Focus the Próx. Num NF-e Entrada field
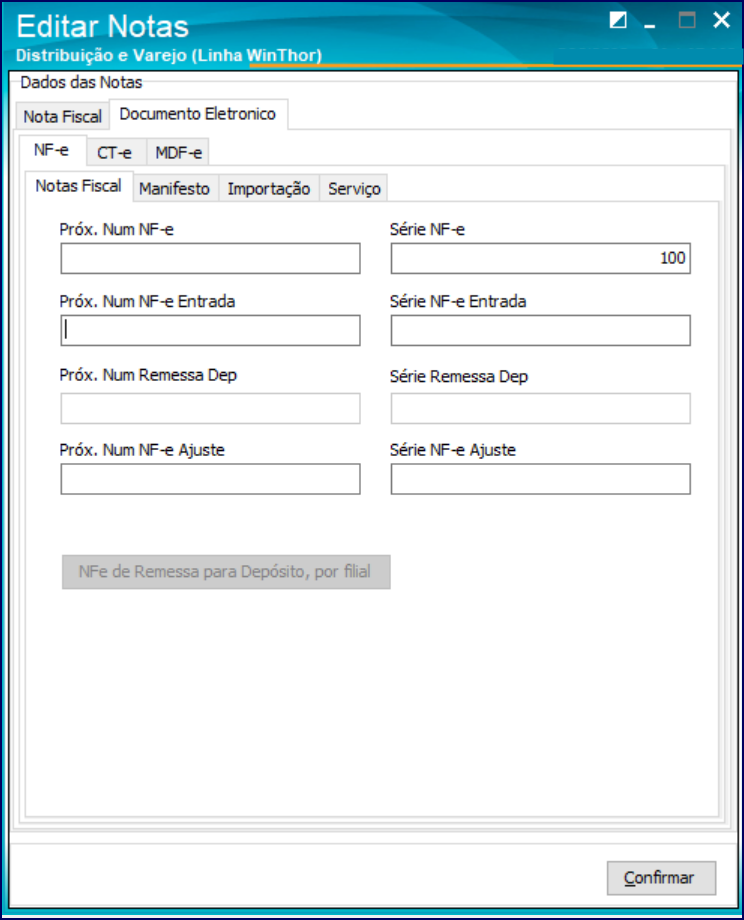Image resolution: width=744 pixels, height=920 pixels. [x=210, y=330]
